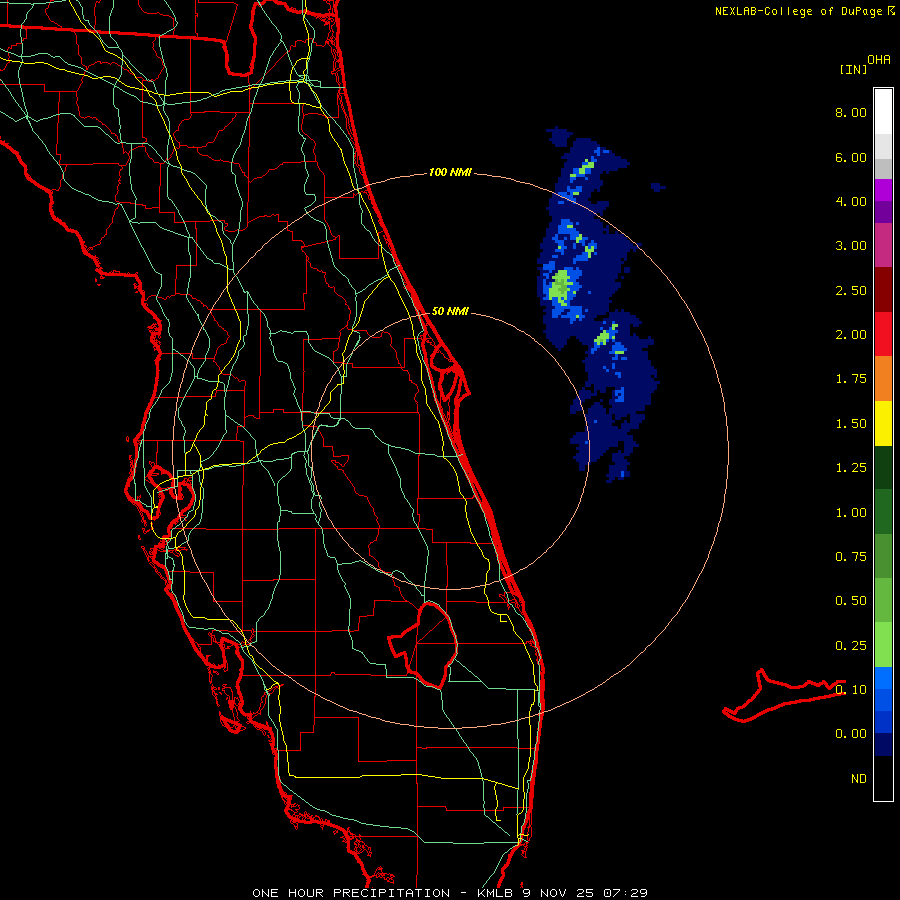The image size is (900, 900).
Task: Pick the darkest green swatch beside 1.25
Action: pos(883,468)
